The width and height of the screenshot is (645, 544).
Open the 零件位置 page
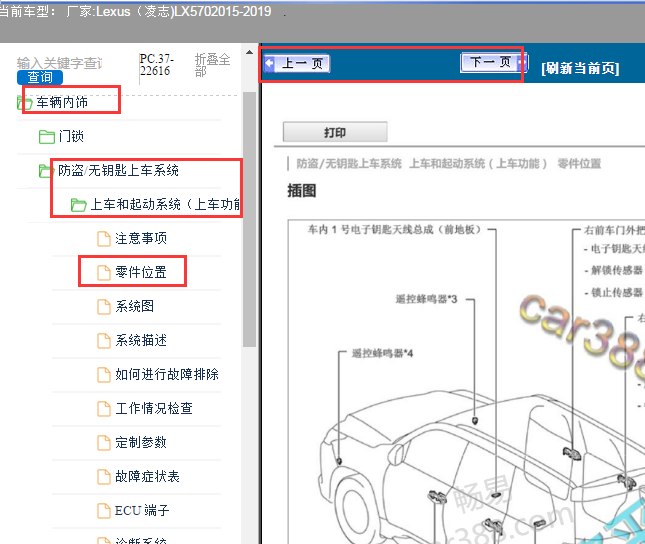click(x=141, y=272)
